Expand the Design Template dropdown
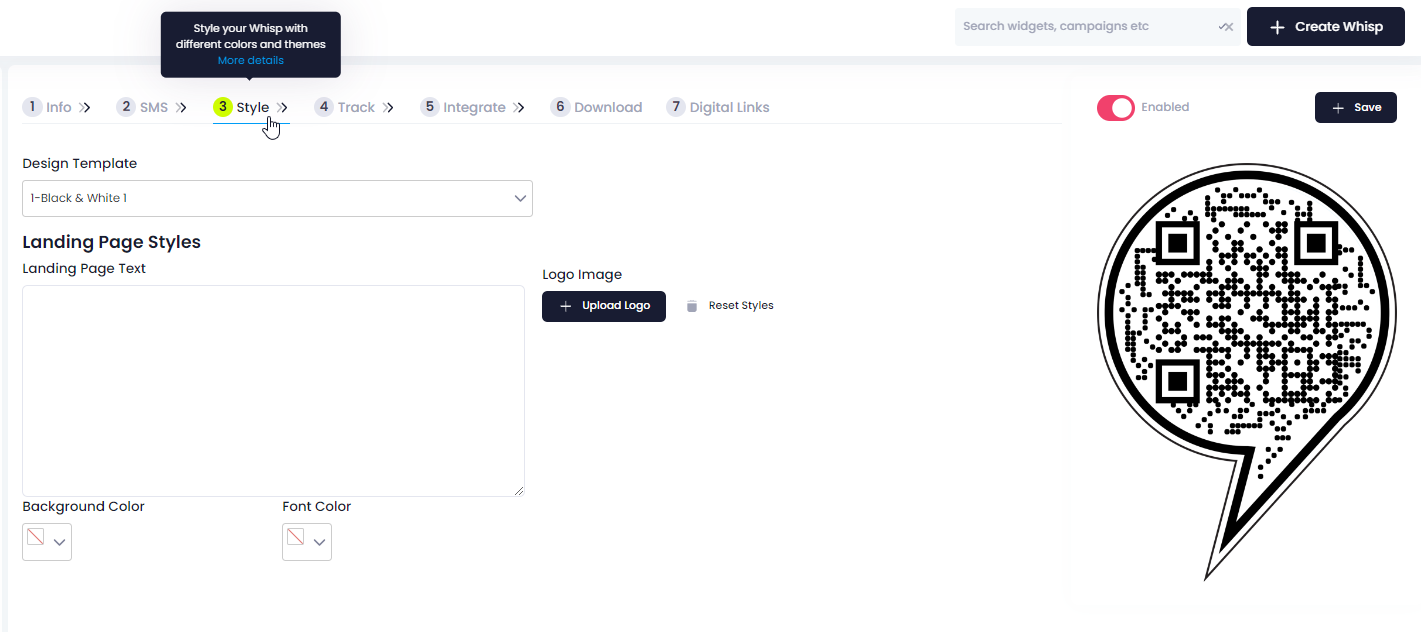 tap(277, 198)
